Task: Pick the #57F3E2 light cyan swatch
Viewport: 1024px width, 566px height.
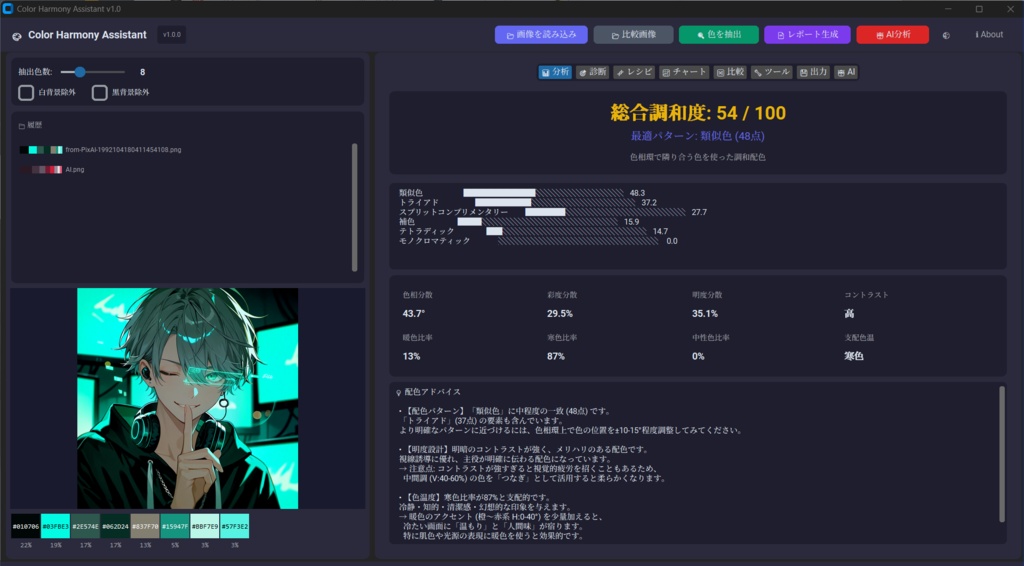Action: pyautogui.click(x=234, y=526)
